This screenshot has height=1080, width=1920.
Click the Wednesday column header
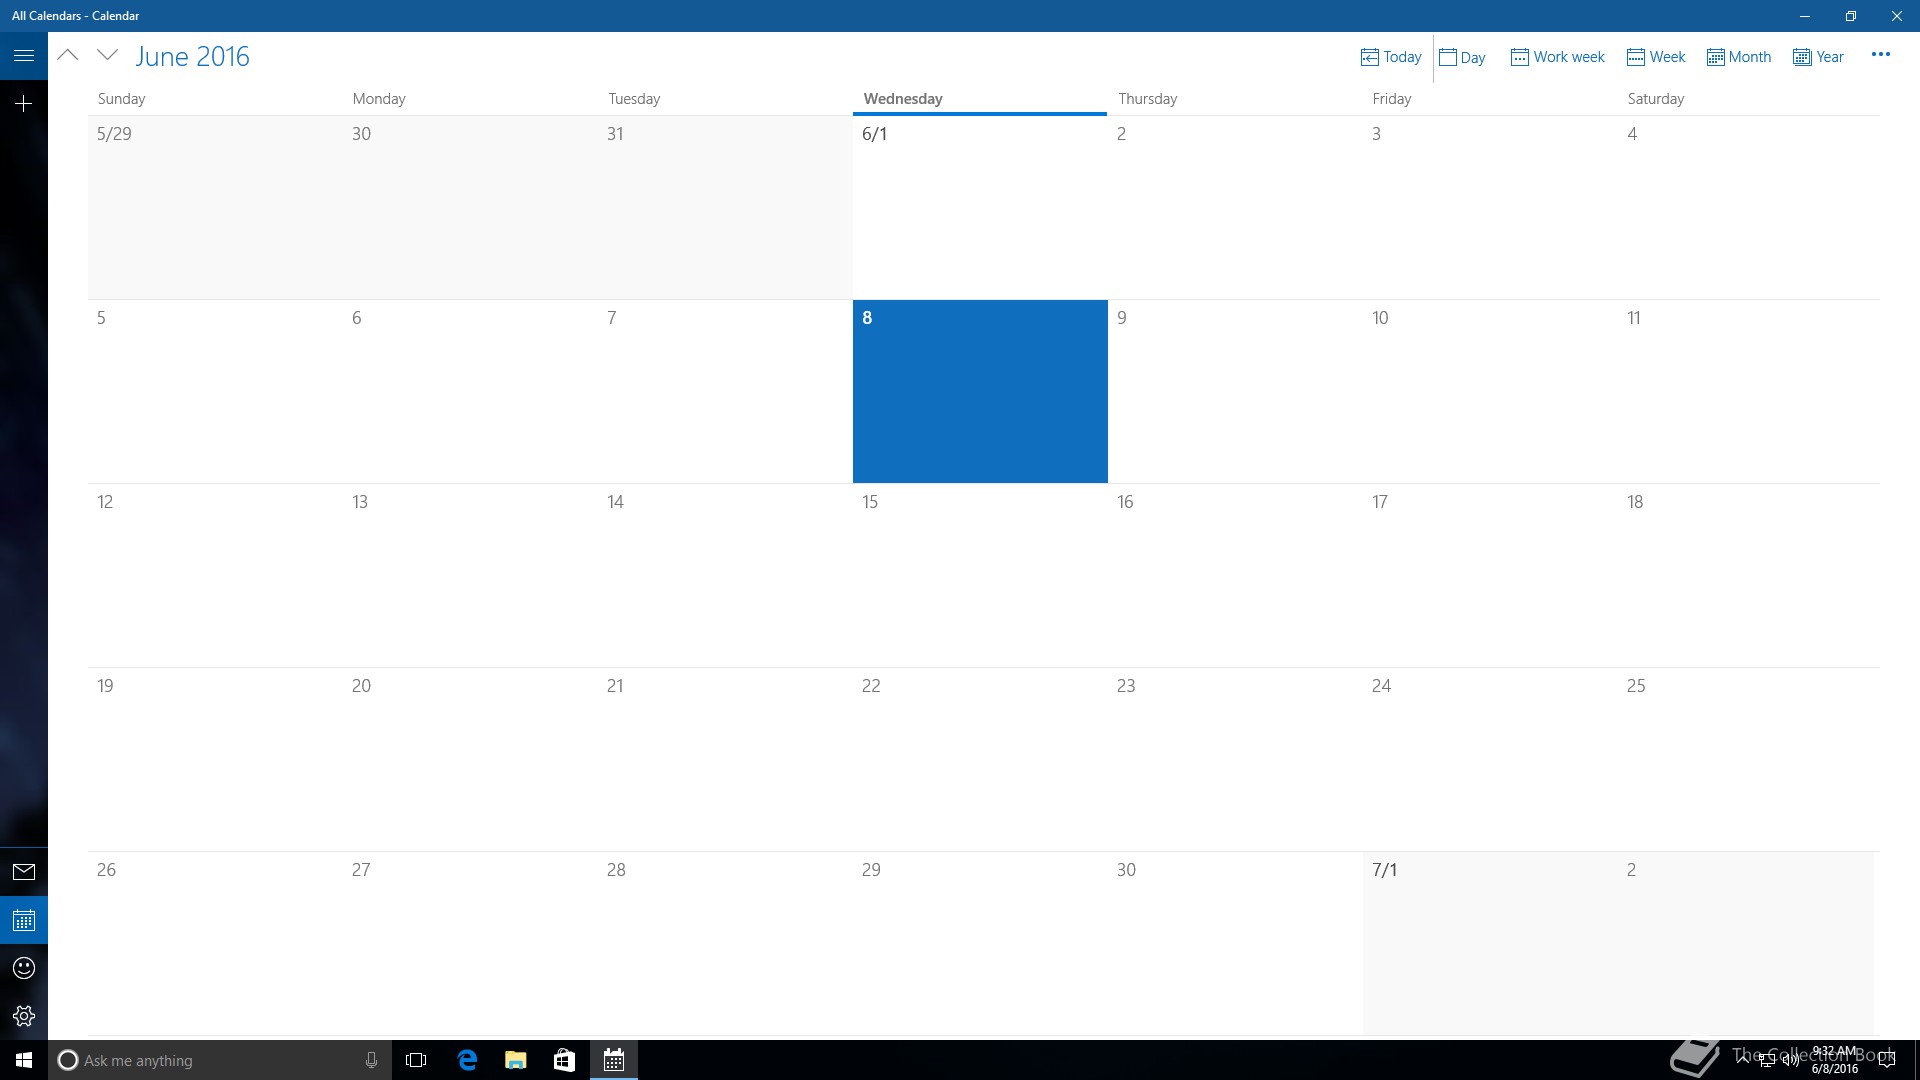click(x=903, y=99)
